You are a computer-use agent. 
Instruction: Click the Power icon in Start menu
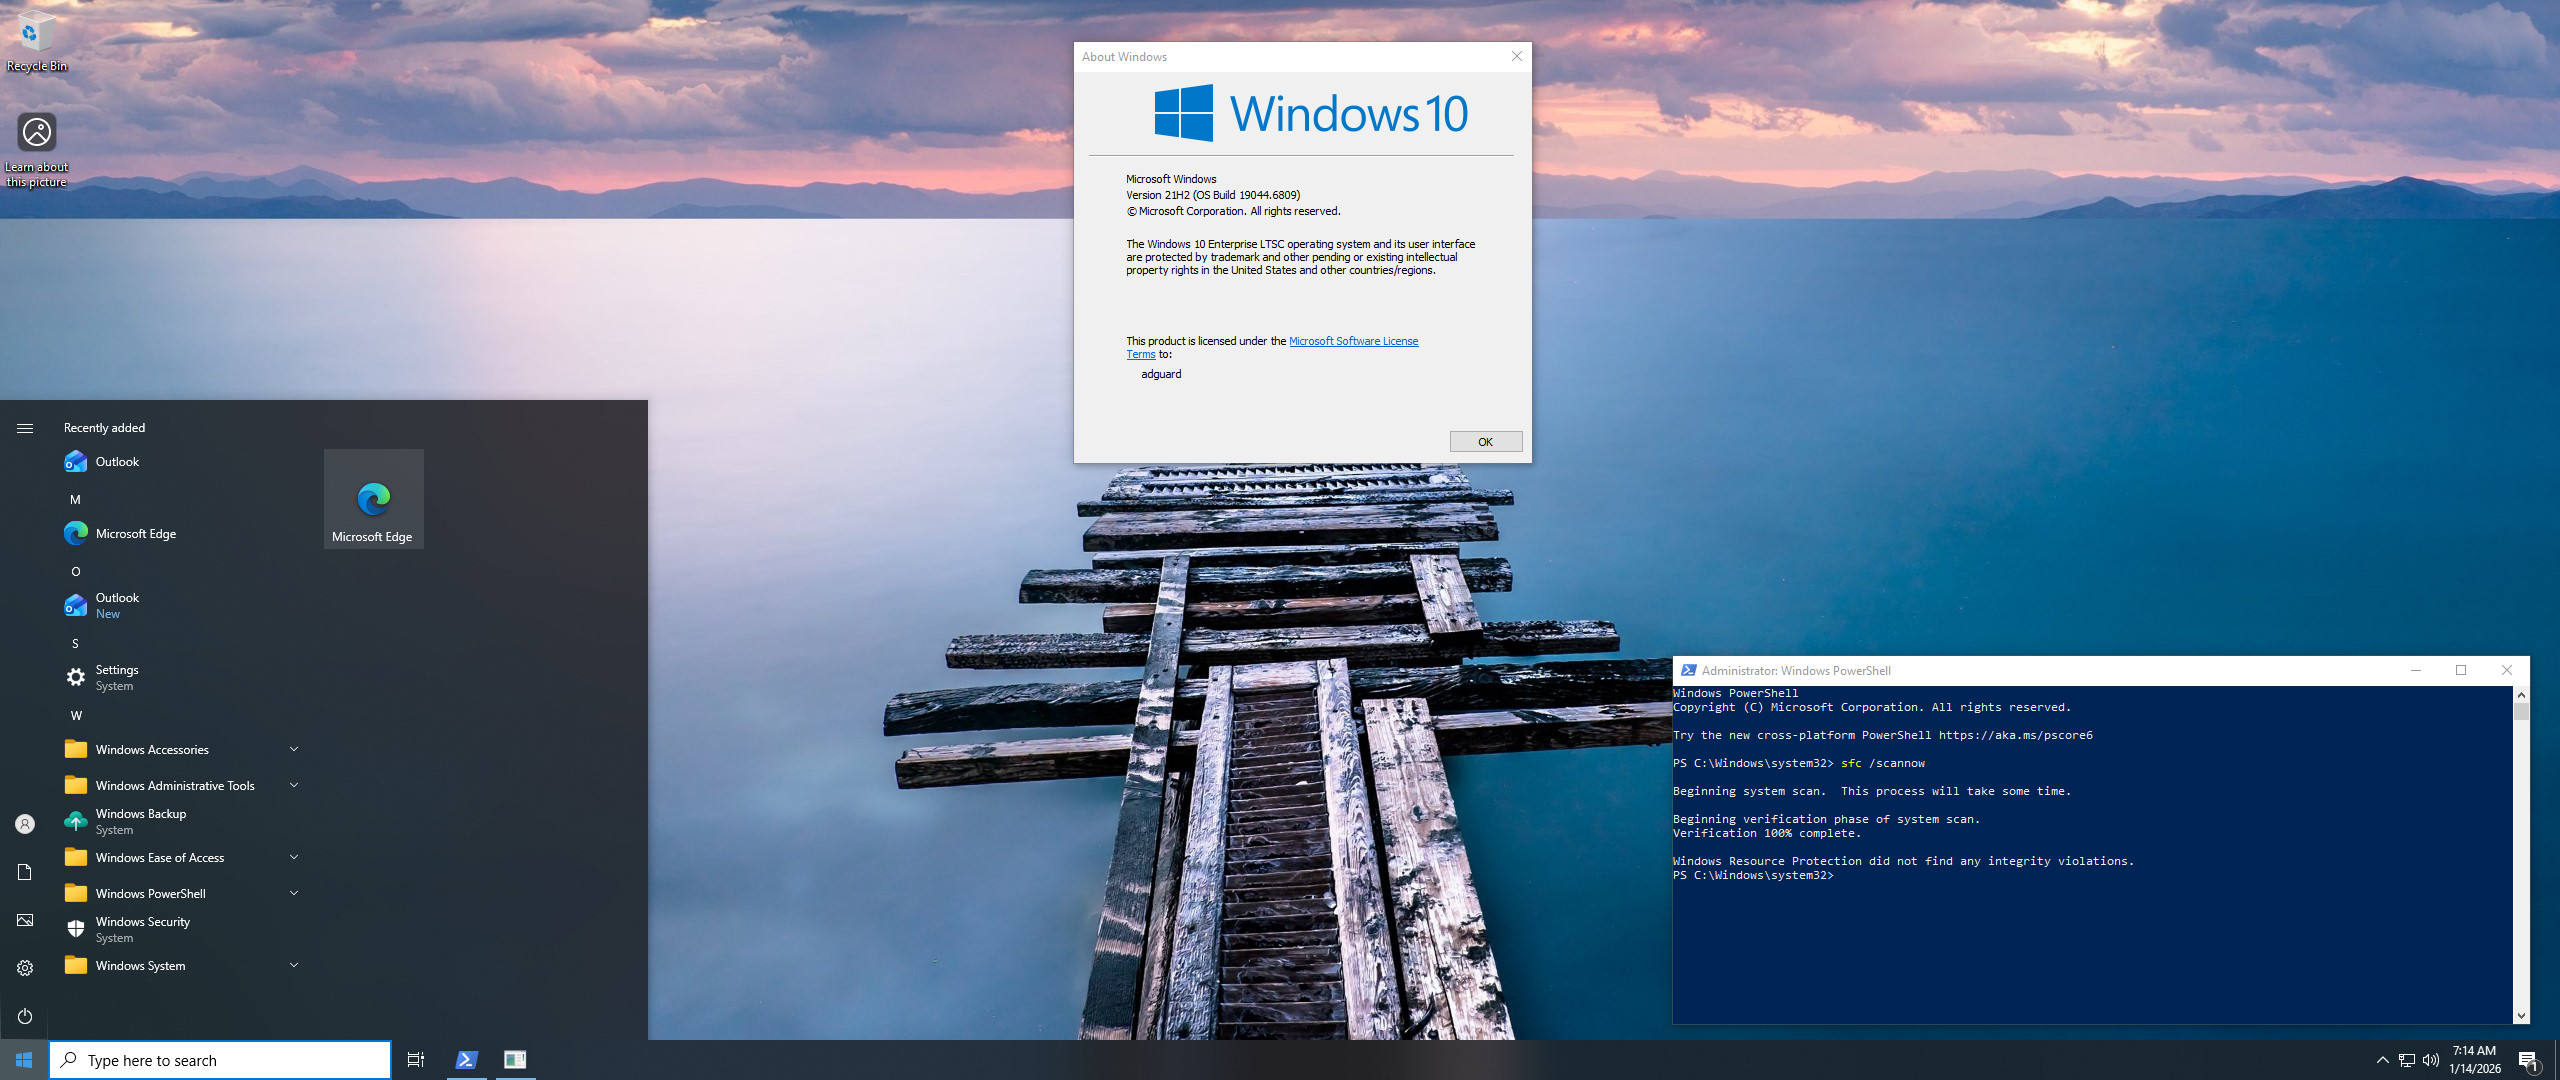(x=25, y=1016)
